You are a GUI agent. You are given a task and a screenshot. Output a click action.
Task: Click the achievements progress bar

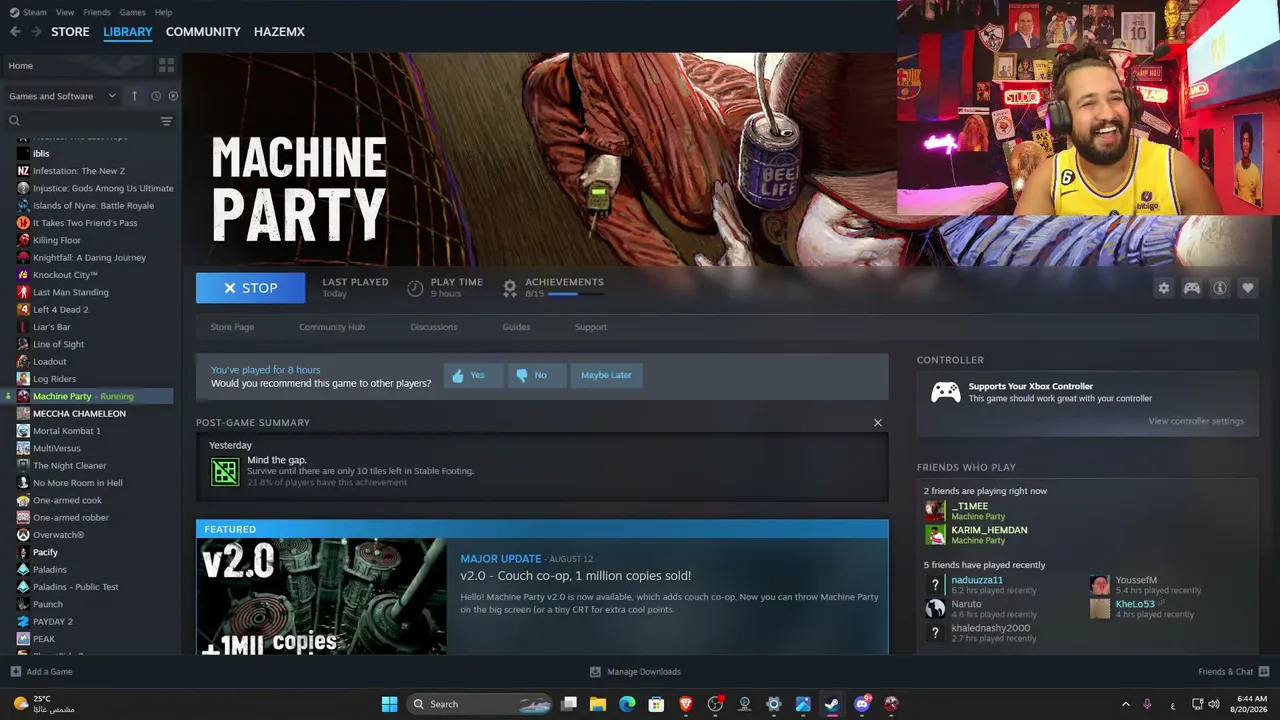(576, 294)
